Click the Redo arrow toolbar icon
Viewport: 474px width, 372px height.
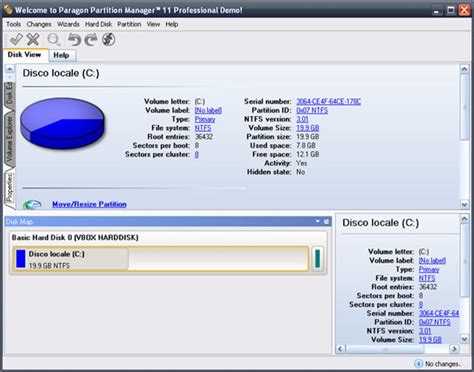click(91, 40)
